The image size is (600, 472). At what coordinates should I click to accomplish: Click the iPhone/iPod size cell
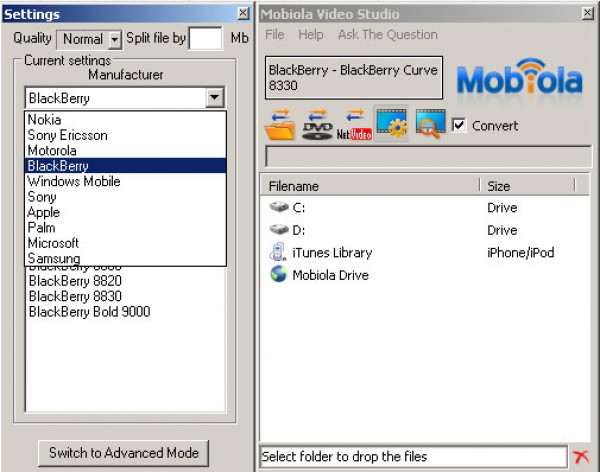click(520, 253)
